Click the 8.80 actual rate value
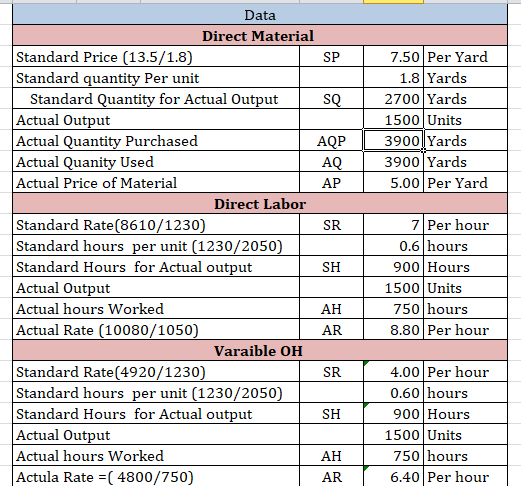 393,330
